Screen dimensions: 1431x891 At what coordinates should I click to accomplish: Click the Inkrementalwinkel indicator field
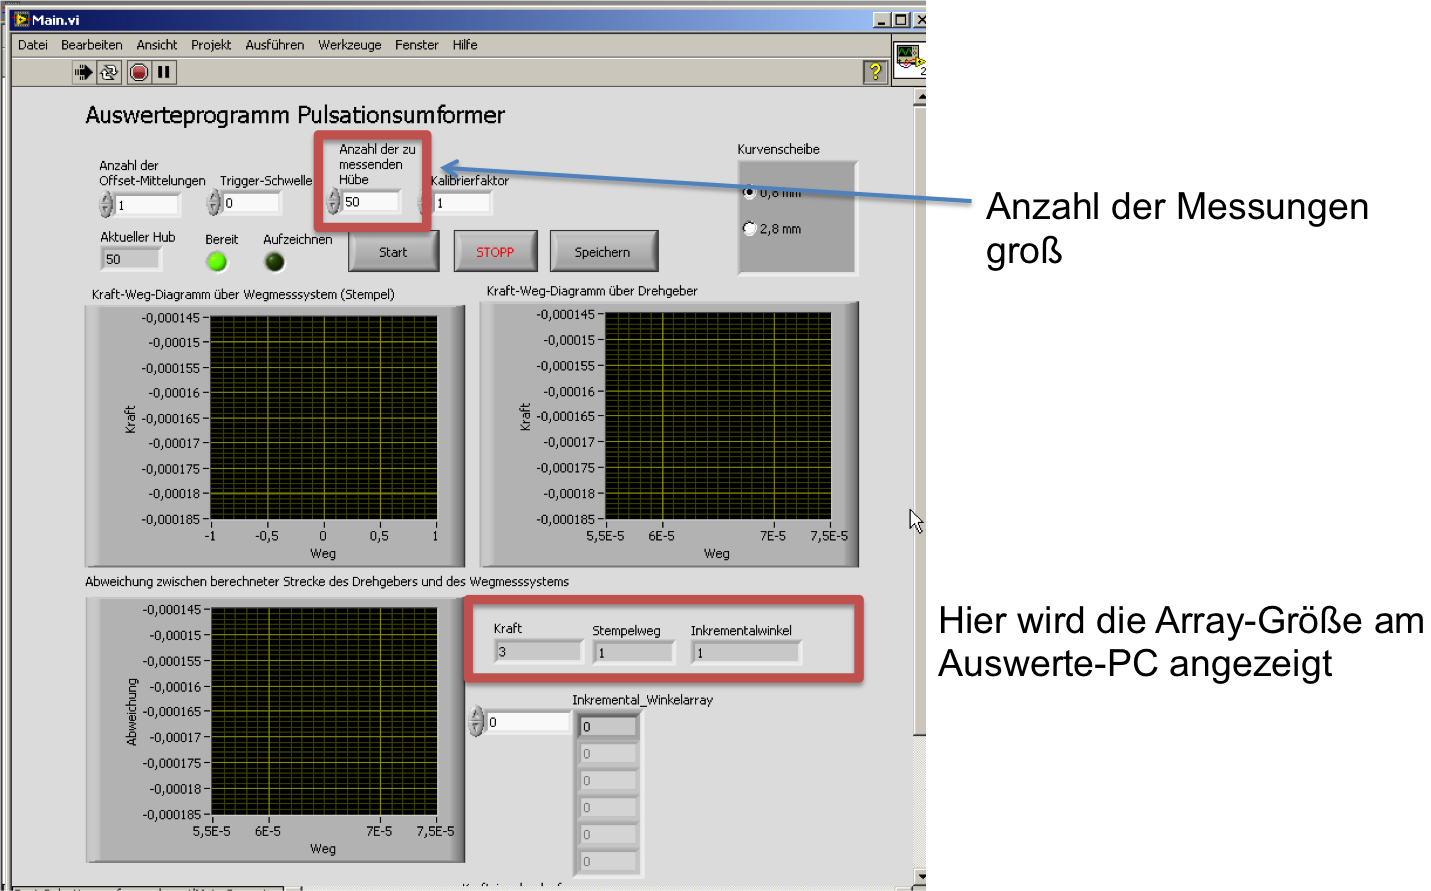[x=746, y=653]
